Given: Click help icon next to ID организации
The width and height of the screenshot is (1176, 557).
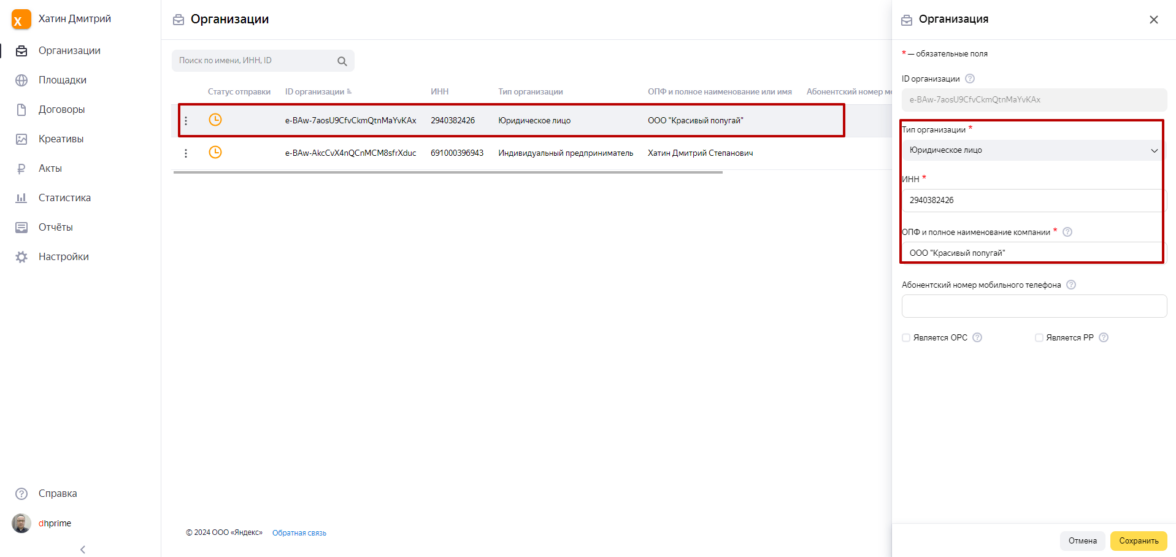Looking at the screenshot, I should [x=970, y=79].
